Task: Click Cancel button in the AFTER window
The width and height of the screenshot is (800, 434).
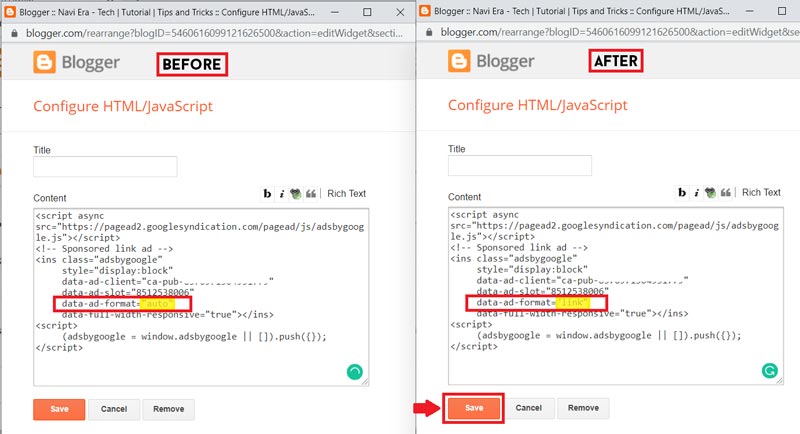Action: tap(529, 408)
